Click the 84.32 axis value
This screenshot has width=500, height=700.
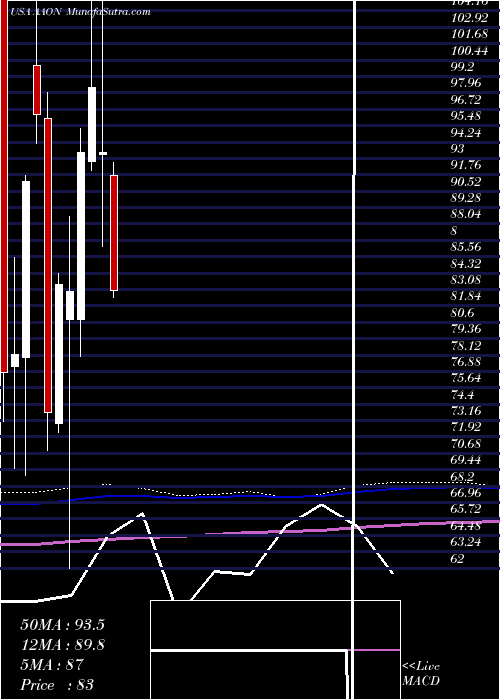[x=466, y=264]
